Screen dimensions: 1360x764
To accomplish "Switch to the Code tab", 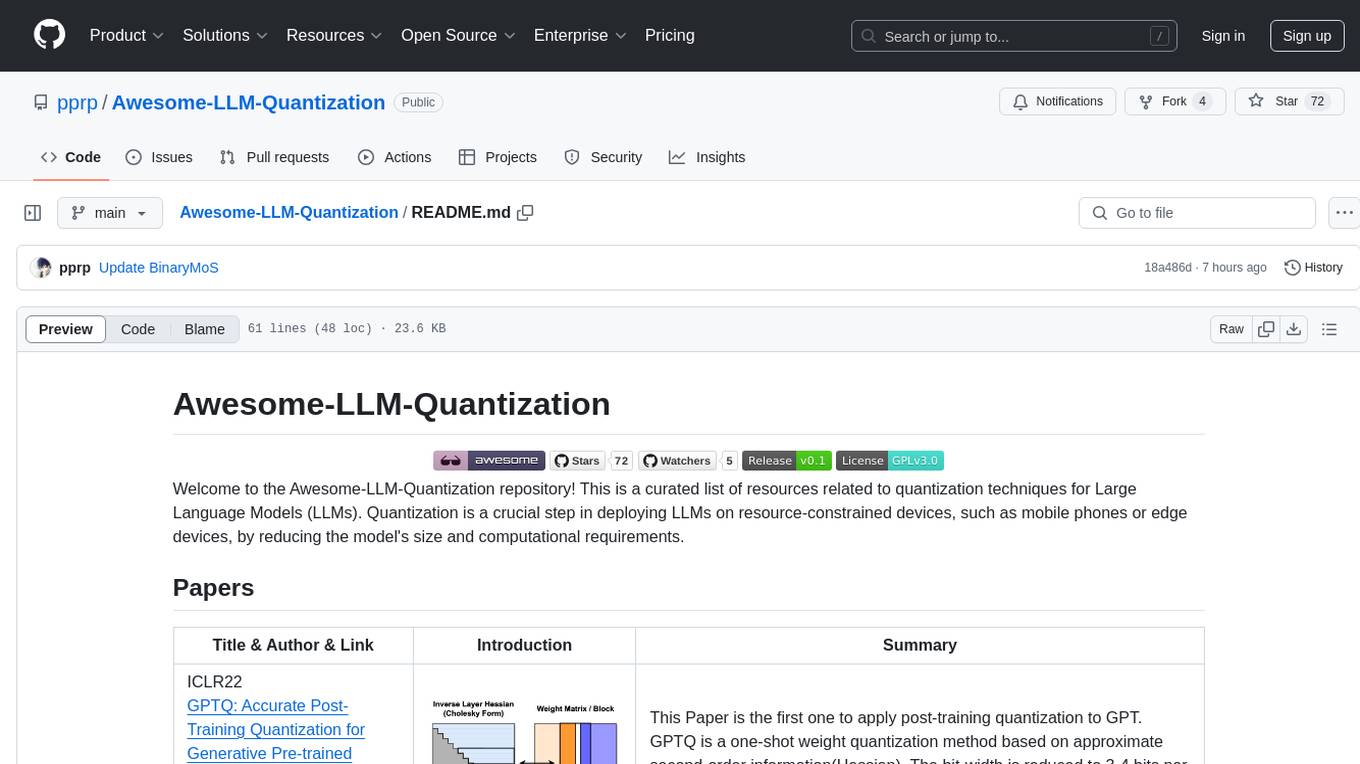I will (70, 157).
